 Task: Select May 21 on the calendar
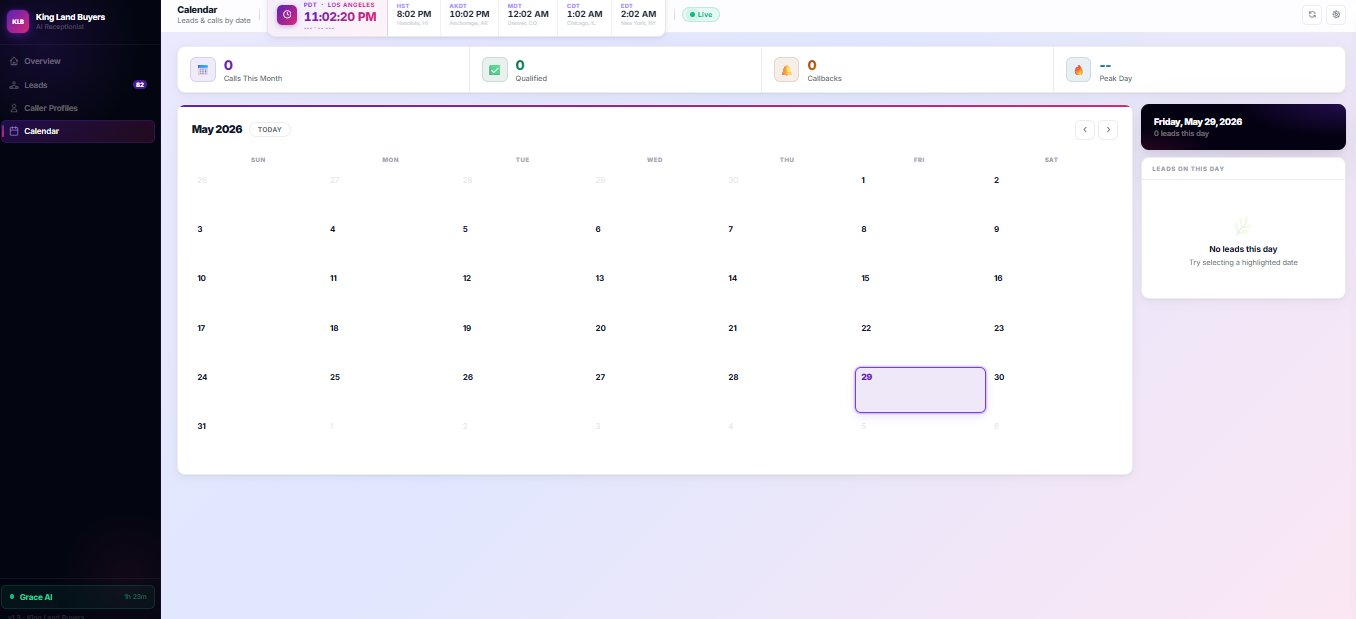(x=787, y=340)
